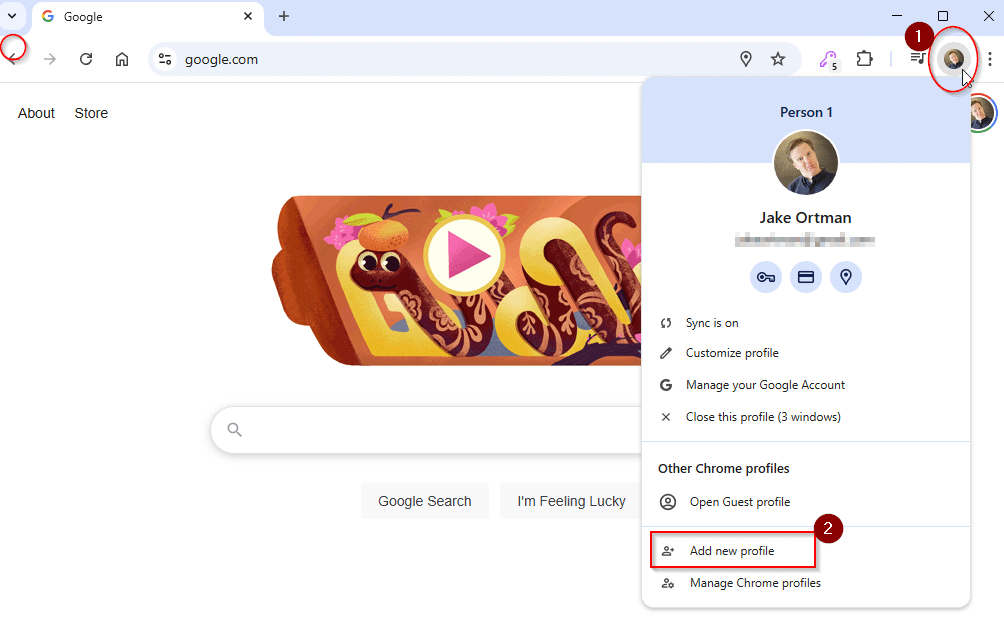The height and width of the screenshot is (622, 1004).
Task: Click I'm Feeling Lucky button
Action: tap(571, 501)
